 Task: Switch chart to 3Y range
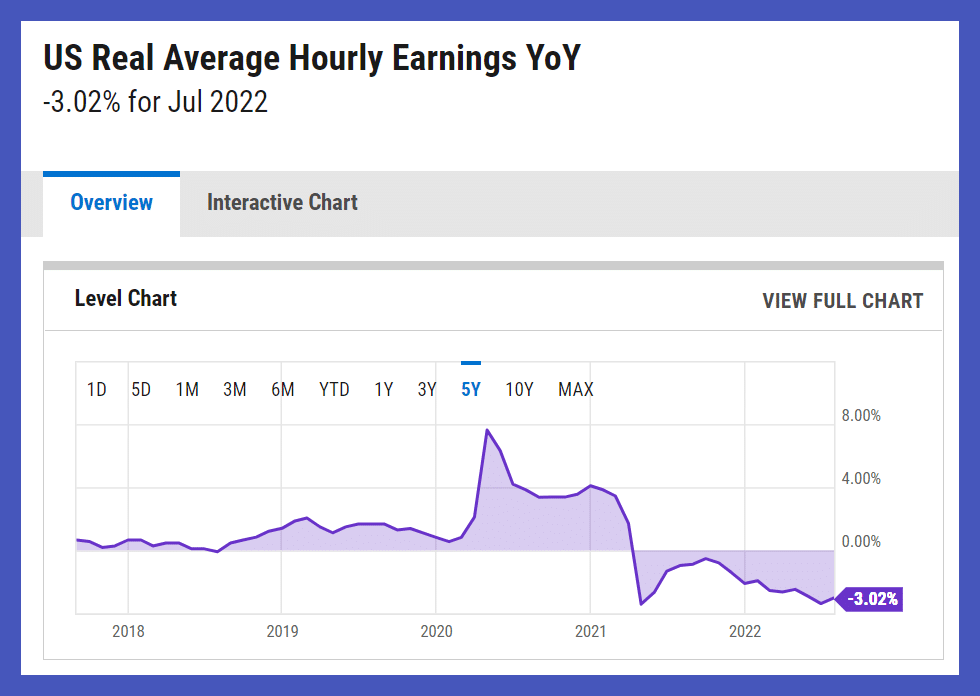click(x=427, y=390)
